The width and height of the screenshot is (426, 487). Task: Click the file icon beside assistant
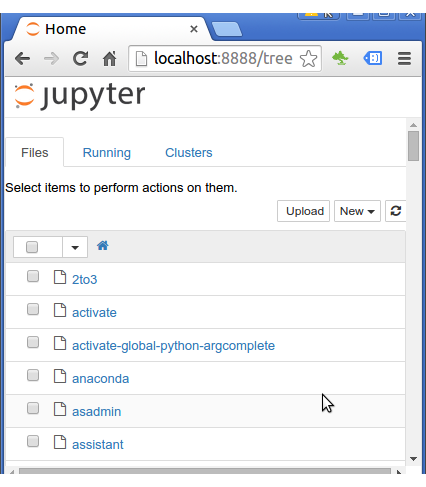(x=60, y=442)
